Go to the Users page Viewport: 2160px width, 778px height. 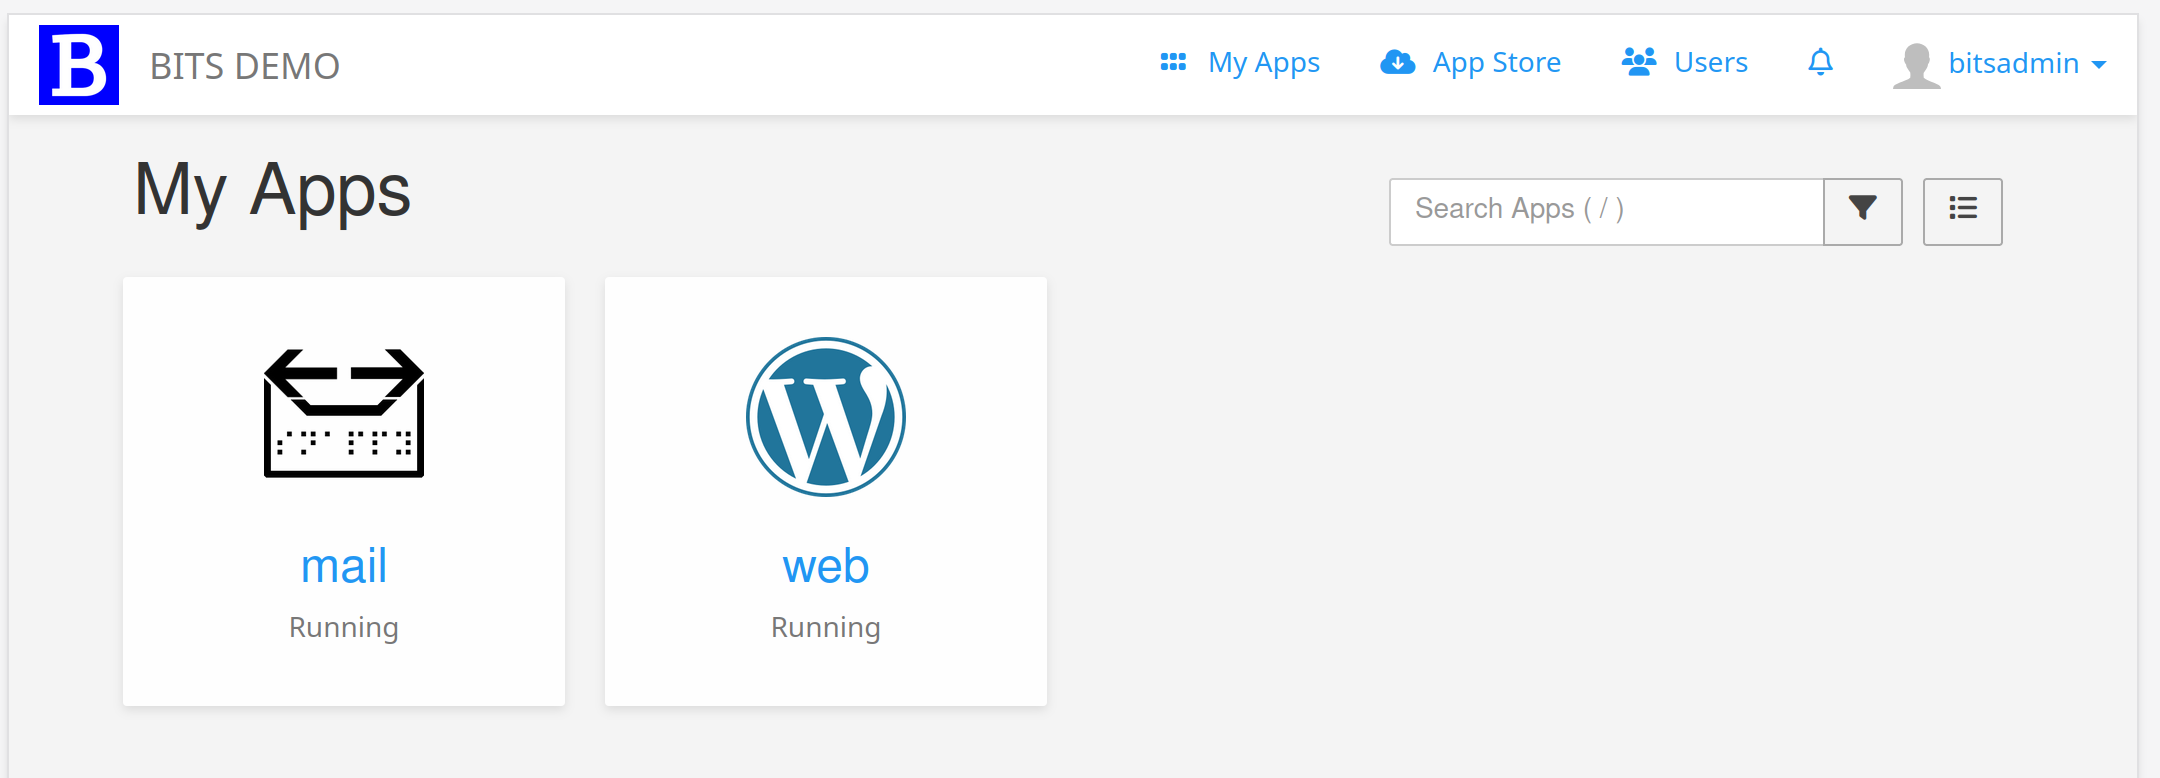click(x=1710, y=62)
